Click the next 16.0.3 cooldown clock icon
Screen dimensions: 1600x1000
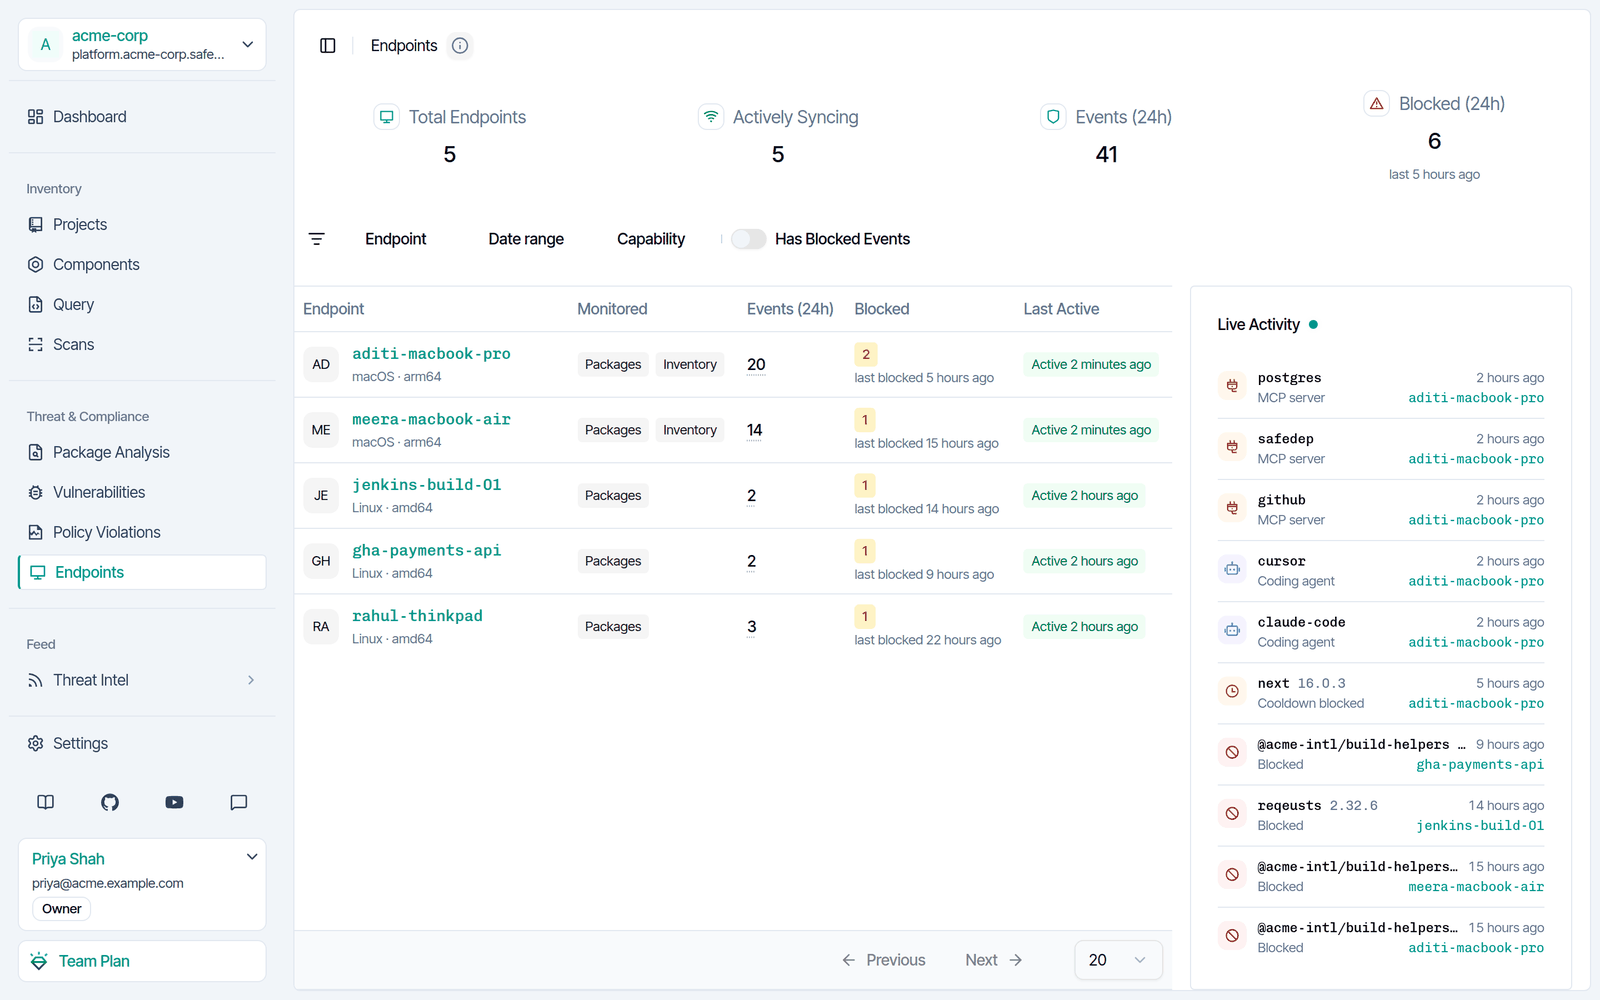click(x=1233, y=691)
